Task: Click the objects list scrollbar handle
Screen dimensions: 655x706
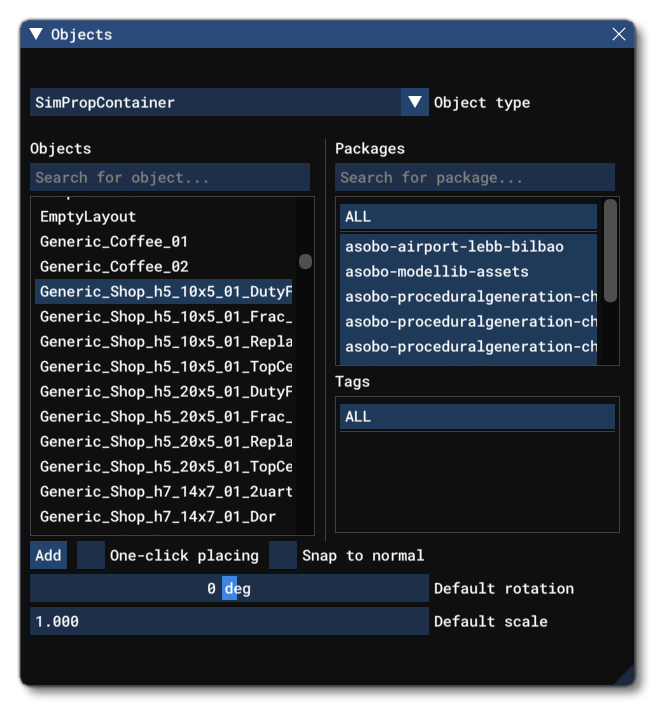Action: click(x=305, y=261)
